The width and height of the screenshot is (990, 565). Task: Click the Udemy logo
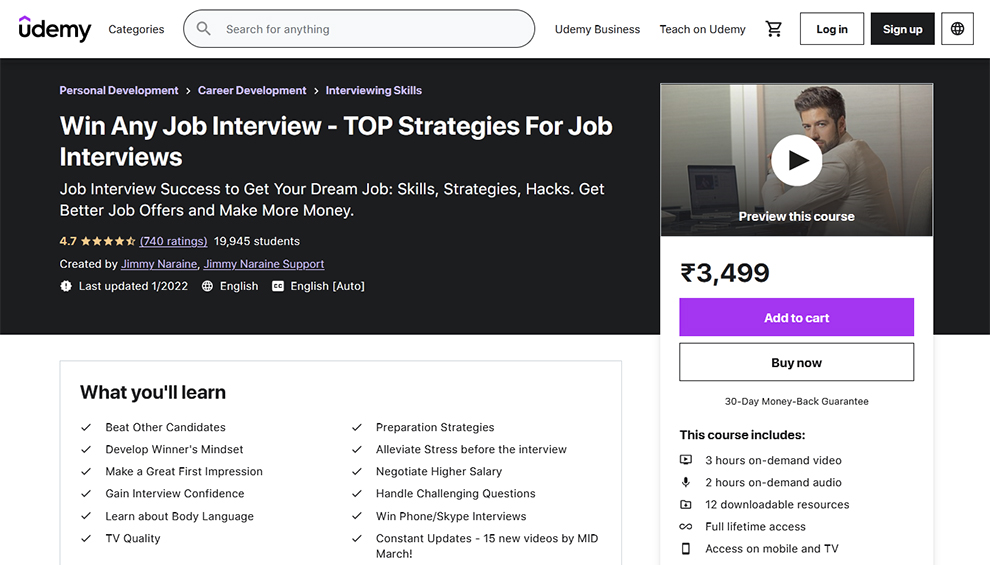55,29
